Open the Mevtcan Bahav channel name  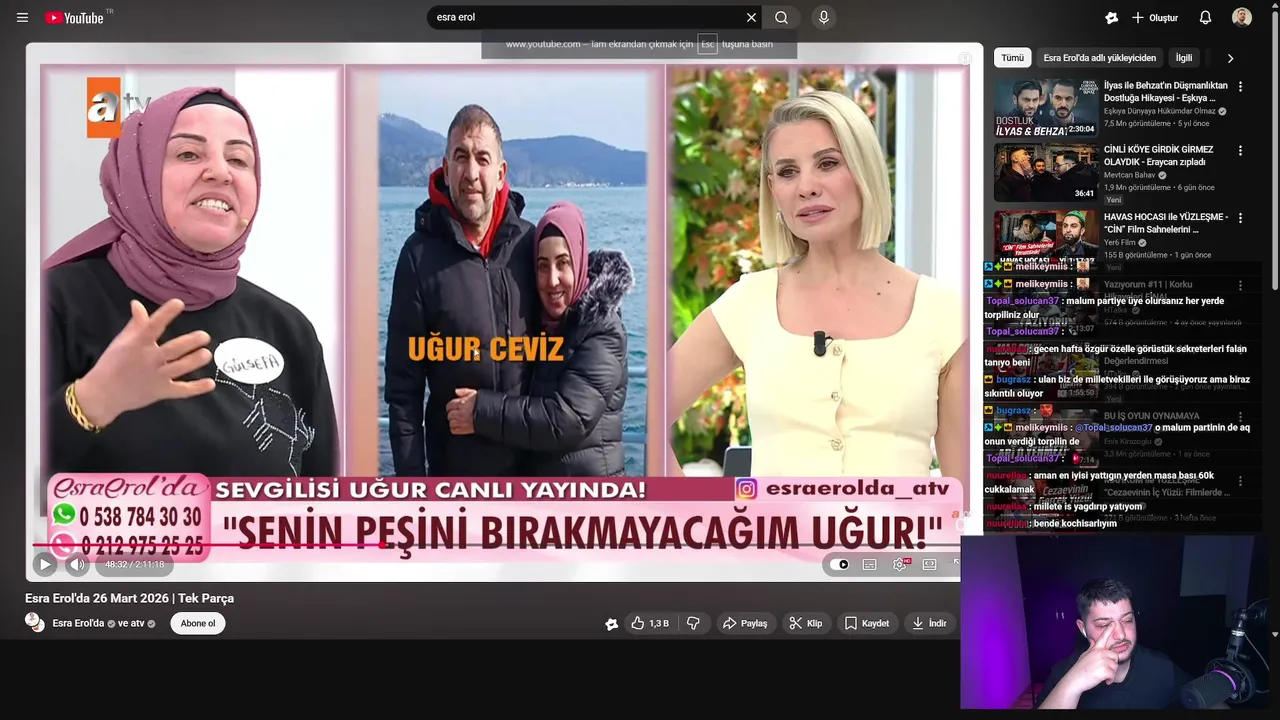(x=1130, y=175)
